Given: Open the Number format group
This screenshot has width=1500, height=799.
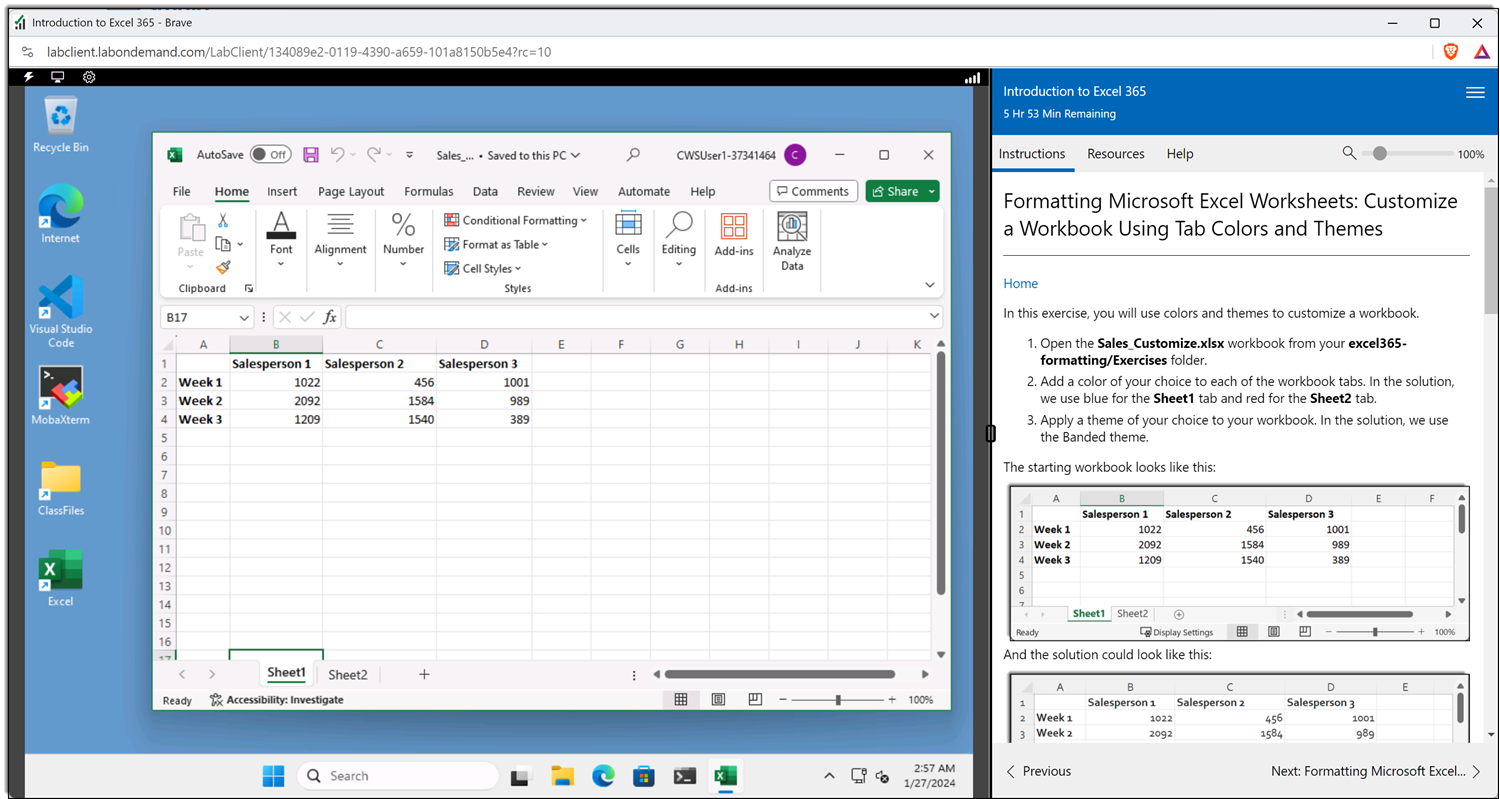Looking at the screenshot, I should pos(403,240).
